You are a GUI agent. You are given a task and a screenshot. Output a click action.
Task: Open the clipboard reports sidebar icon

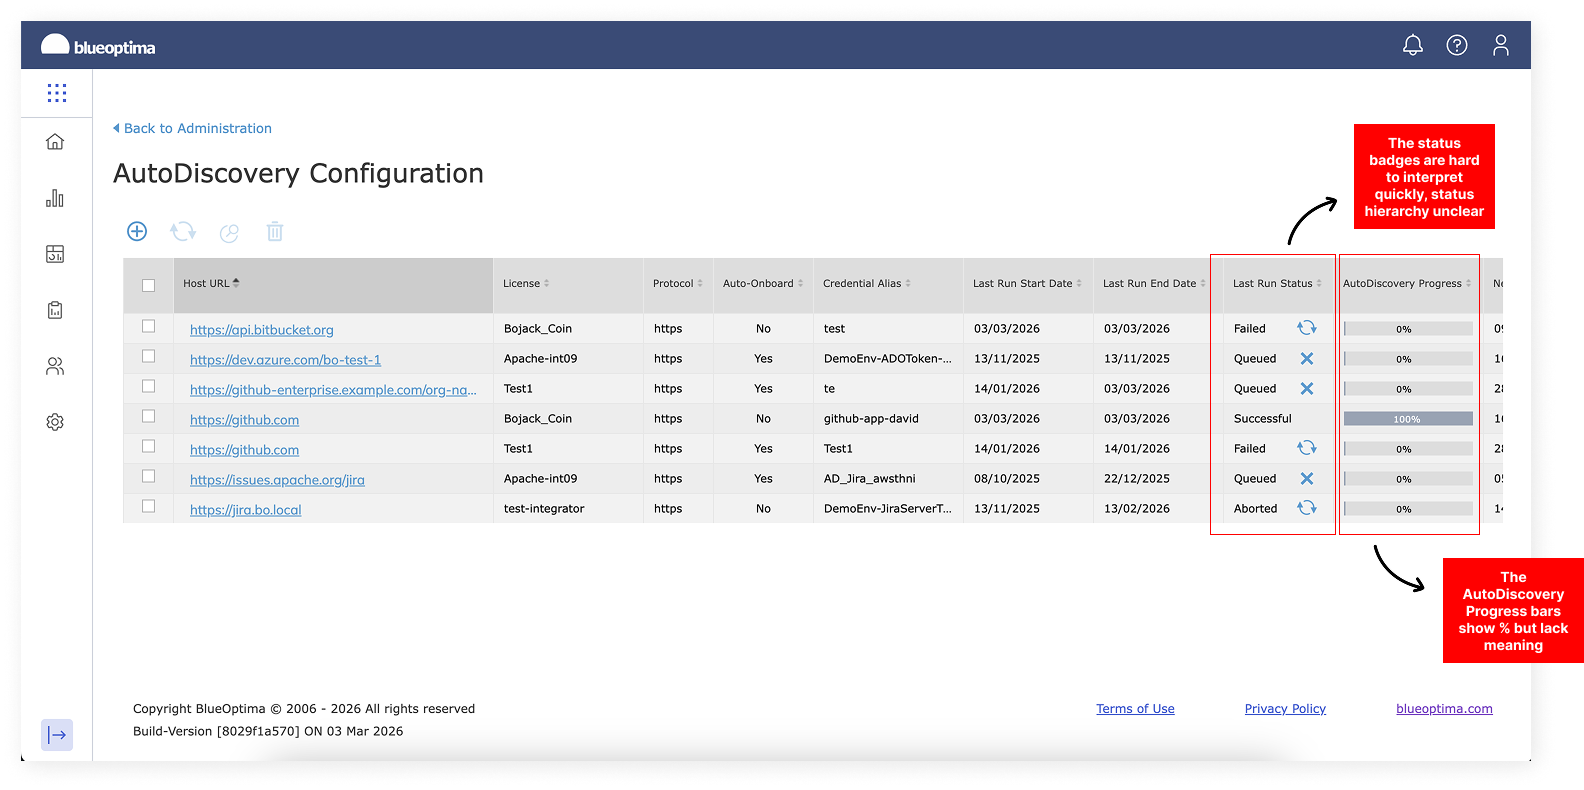pos(55,310)
